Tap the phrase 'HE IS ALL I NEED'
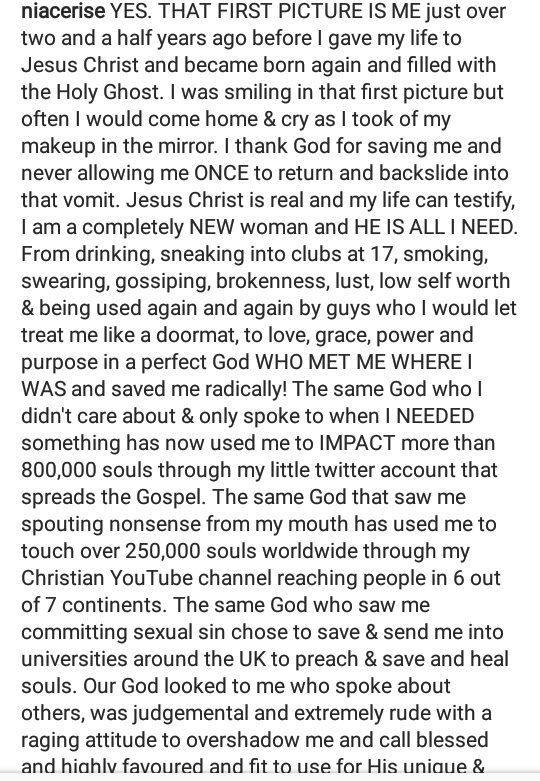Image resolution: width=540 pixels, height=781 pixels. (436, 227)
